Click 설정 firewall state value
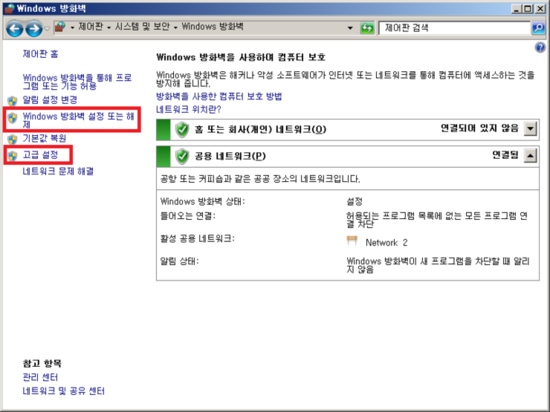Screen dimensions: 550x412 pyautogui.click(x=354, y=202)
